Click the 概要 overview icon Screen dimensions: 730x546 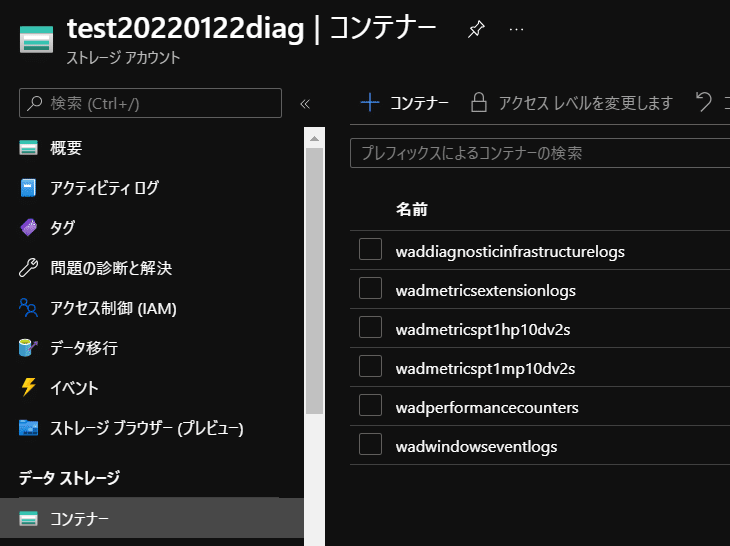click(x=28, y=148)
